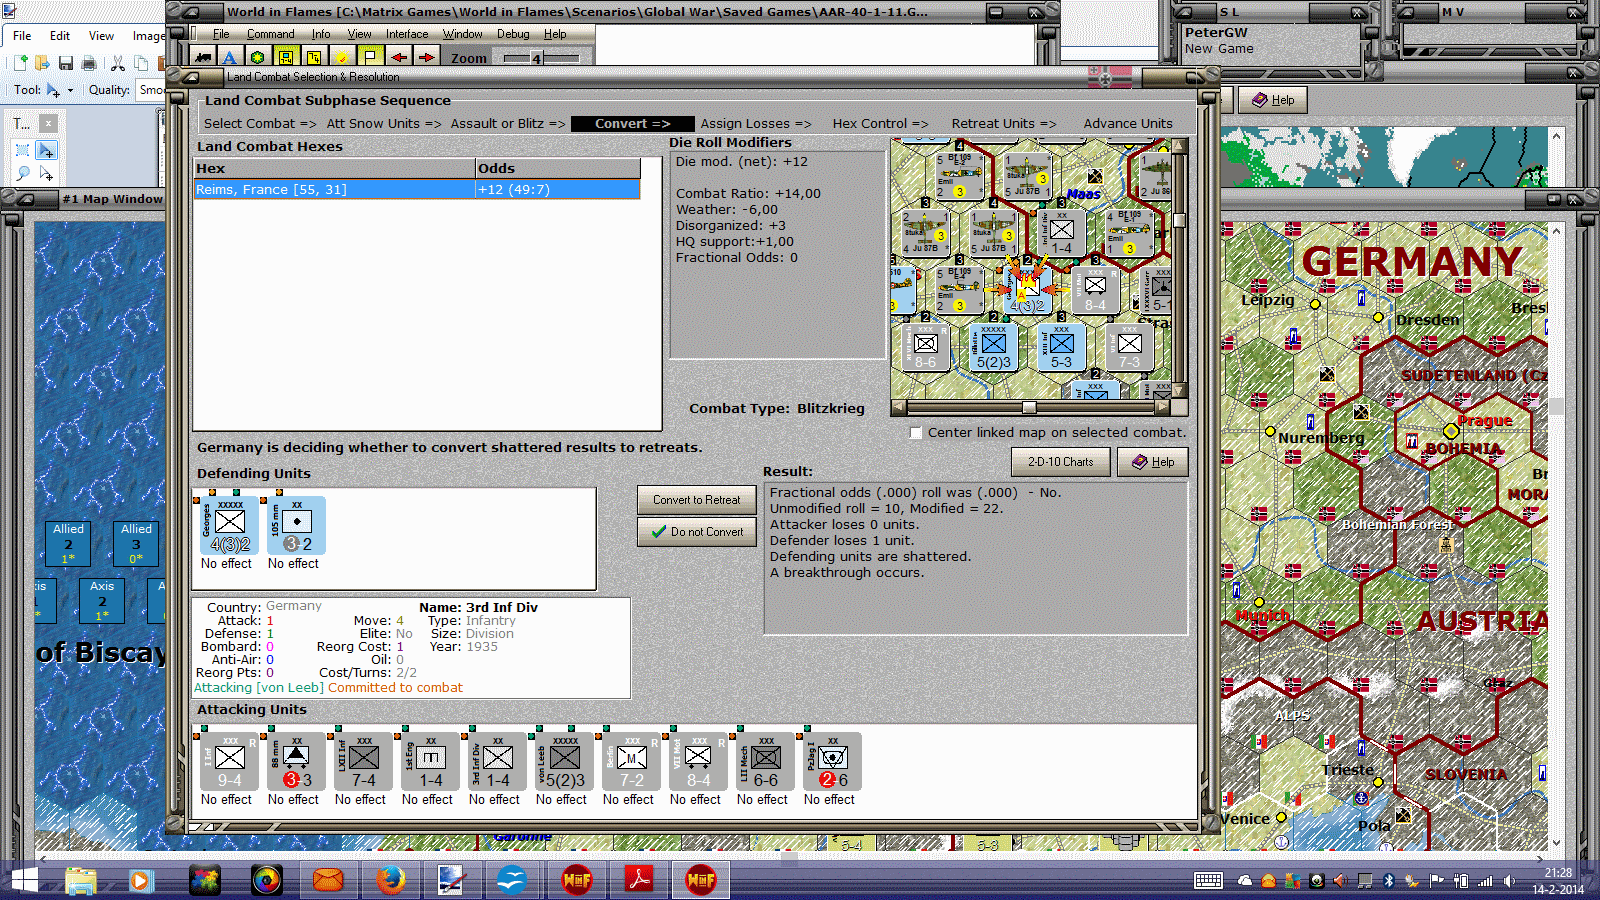Click the yellow flag toolbar icon
1600x900 pixels.
(370, 58)
